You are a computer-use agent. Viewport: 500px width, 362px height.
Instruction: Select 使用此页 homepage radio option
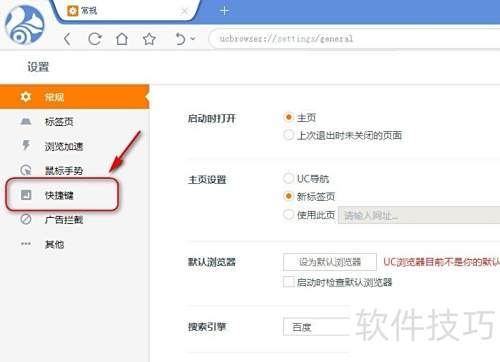(288, 214)
